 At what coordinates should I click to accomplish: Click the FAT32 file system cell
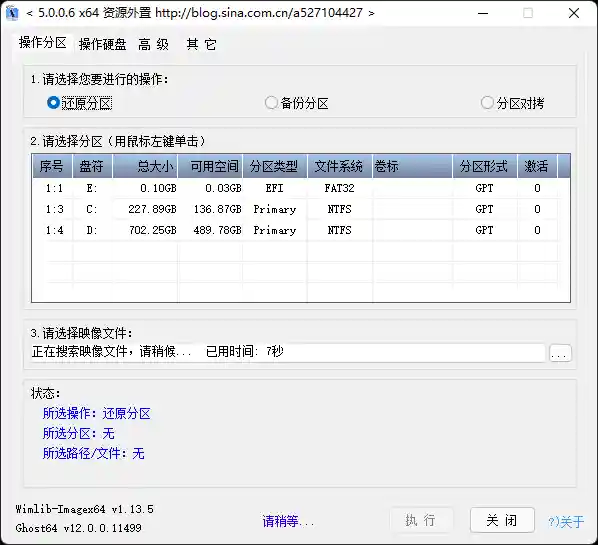[339, 188]
